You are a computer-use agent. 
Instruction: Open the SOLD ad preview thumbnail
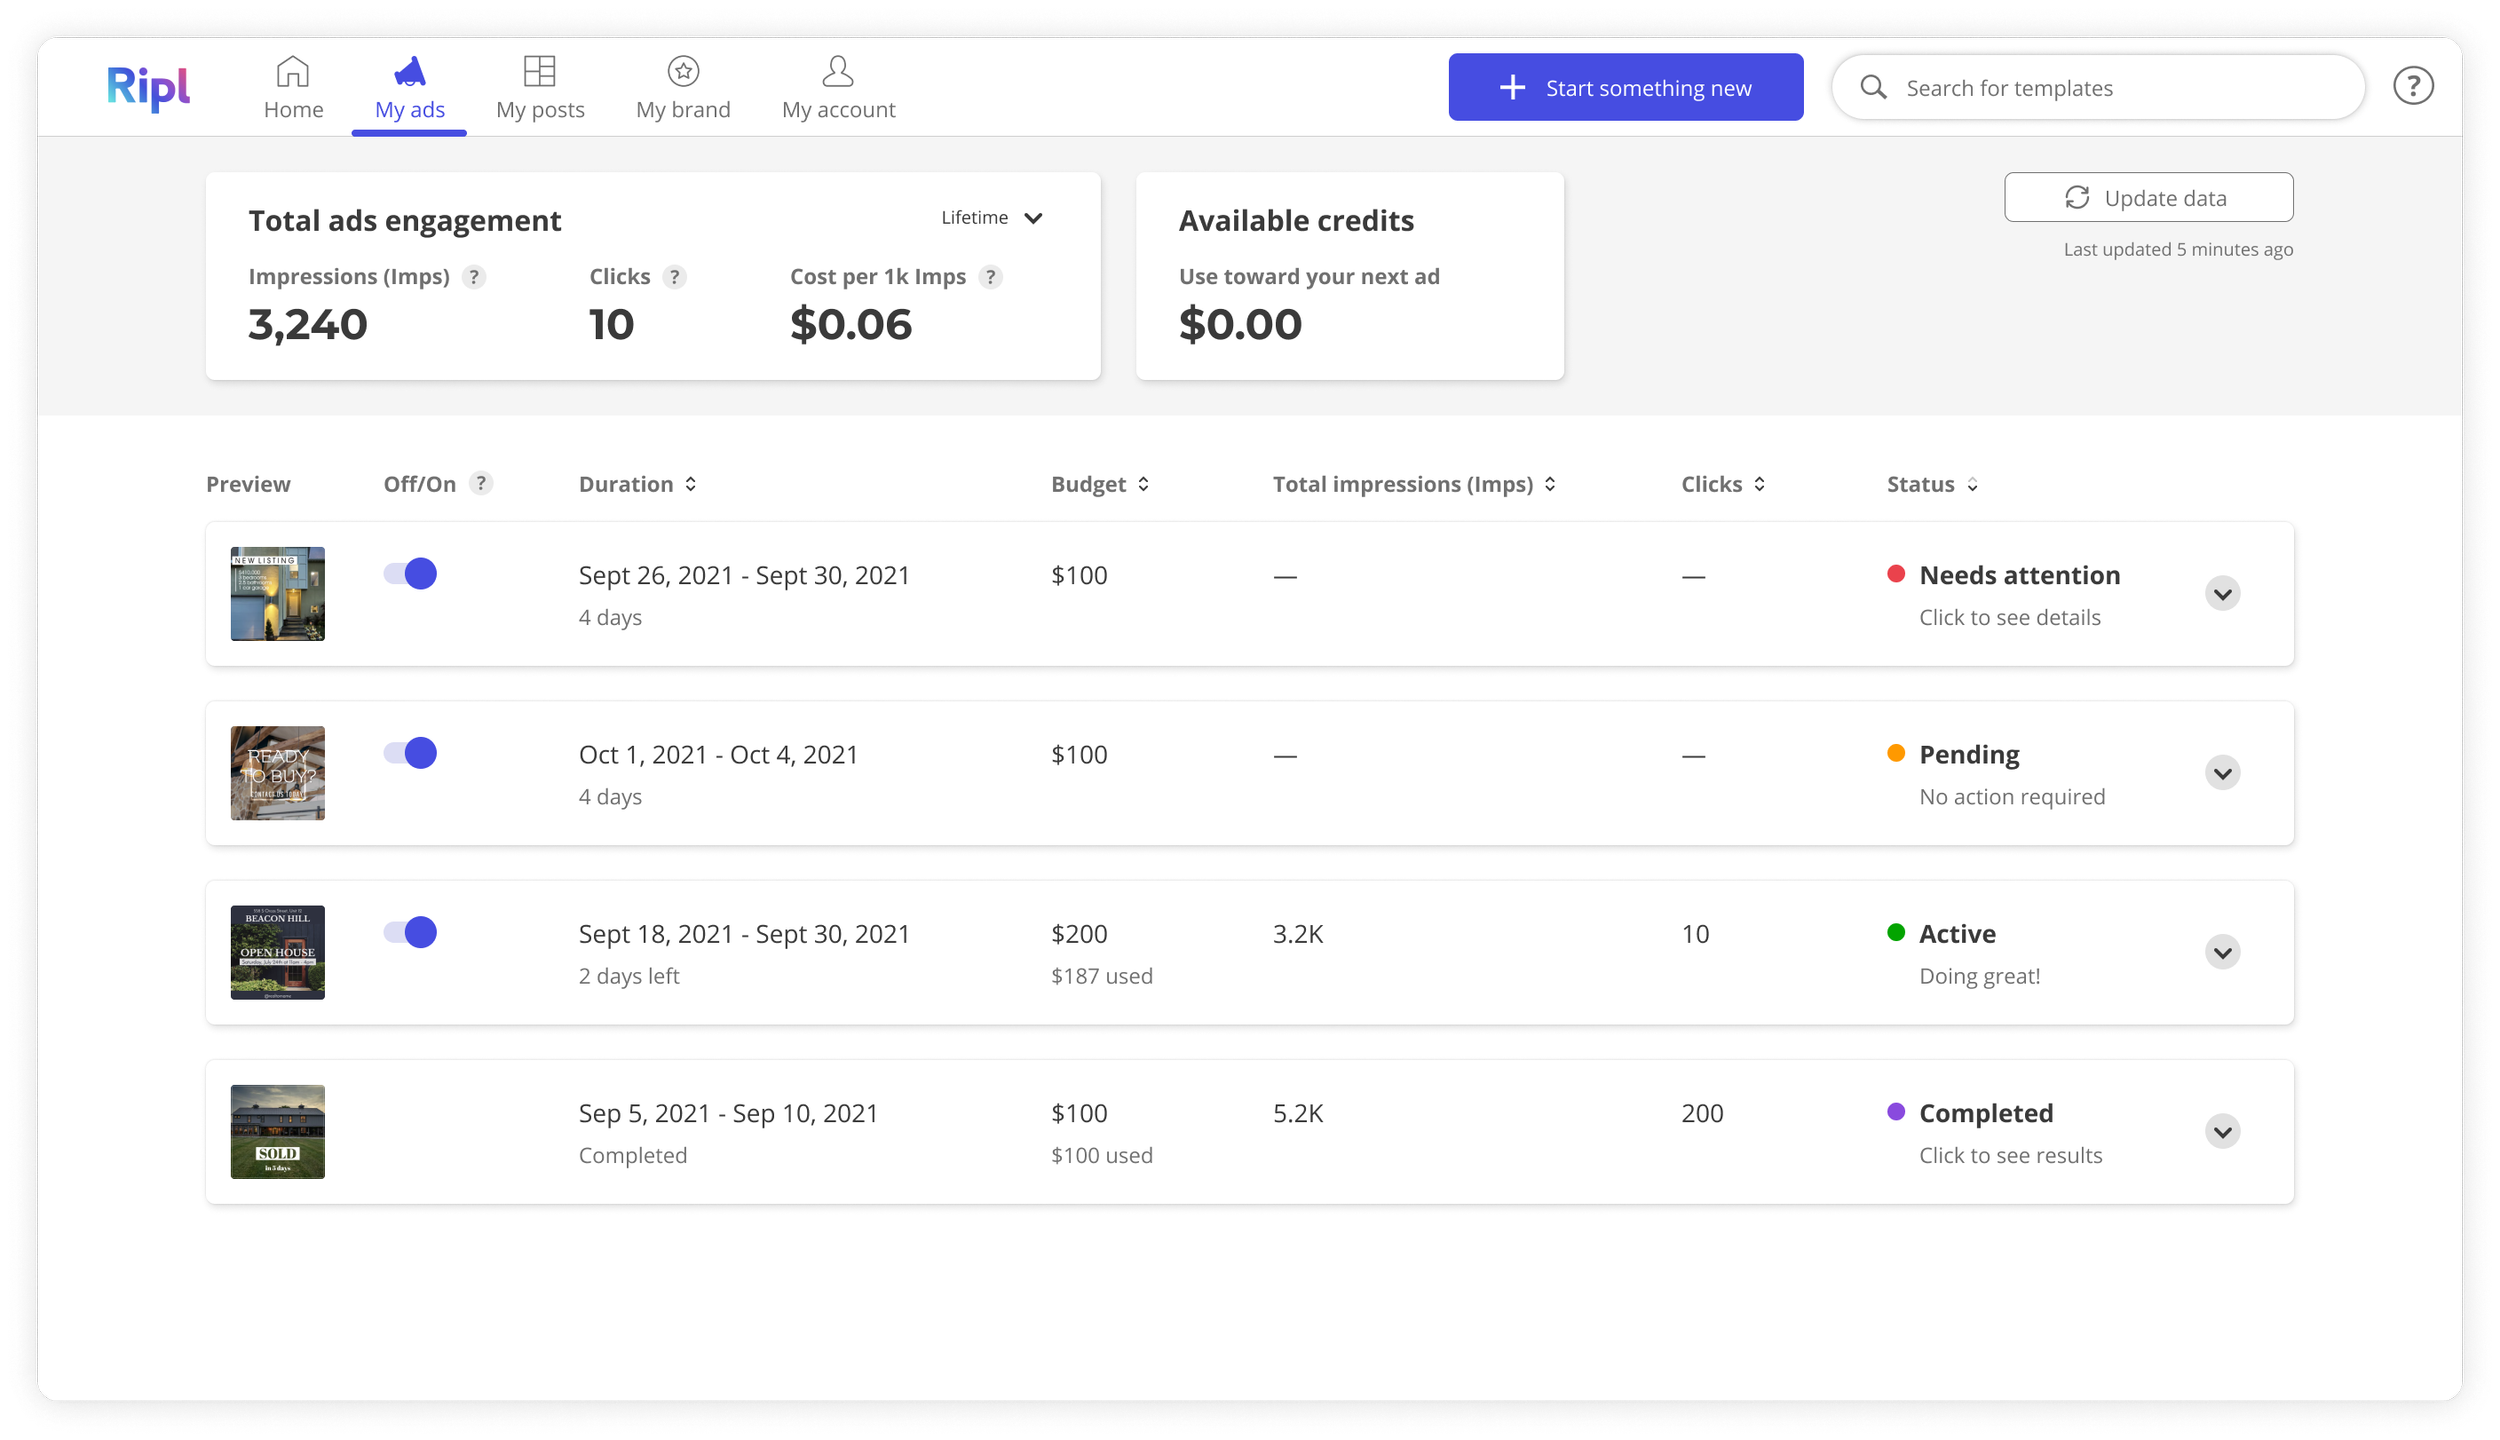(x=277, y=1132)
